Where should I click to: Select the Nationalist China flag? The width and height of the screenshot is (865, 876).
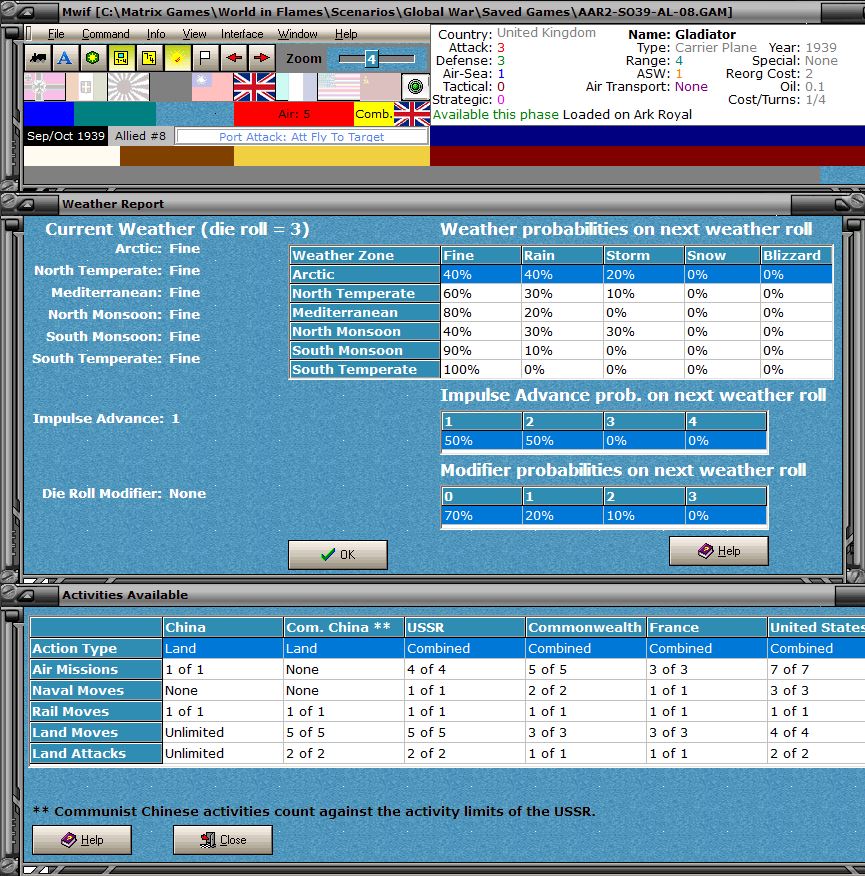(x=212, y=87)
